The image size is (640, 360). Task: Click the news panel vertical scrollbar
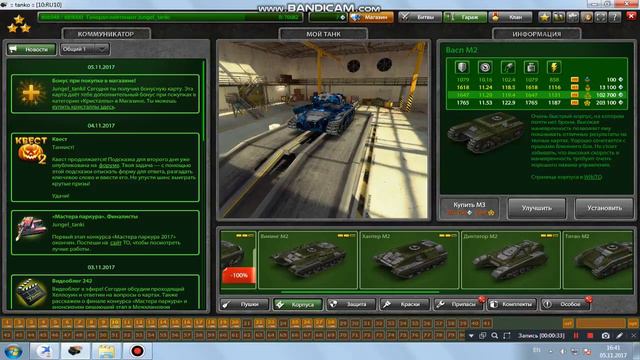click(x=203, y=101)
